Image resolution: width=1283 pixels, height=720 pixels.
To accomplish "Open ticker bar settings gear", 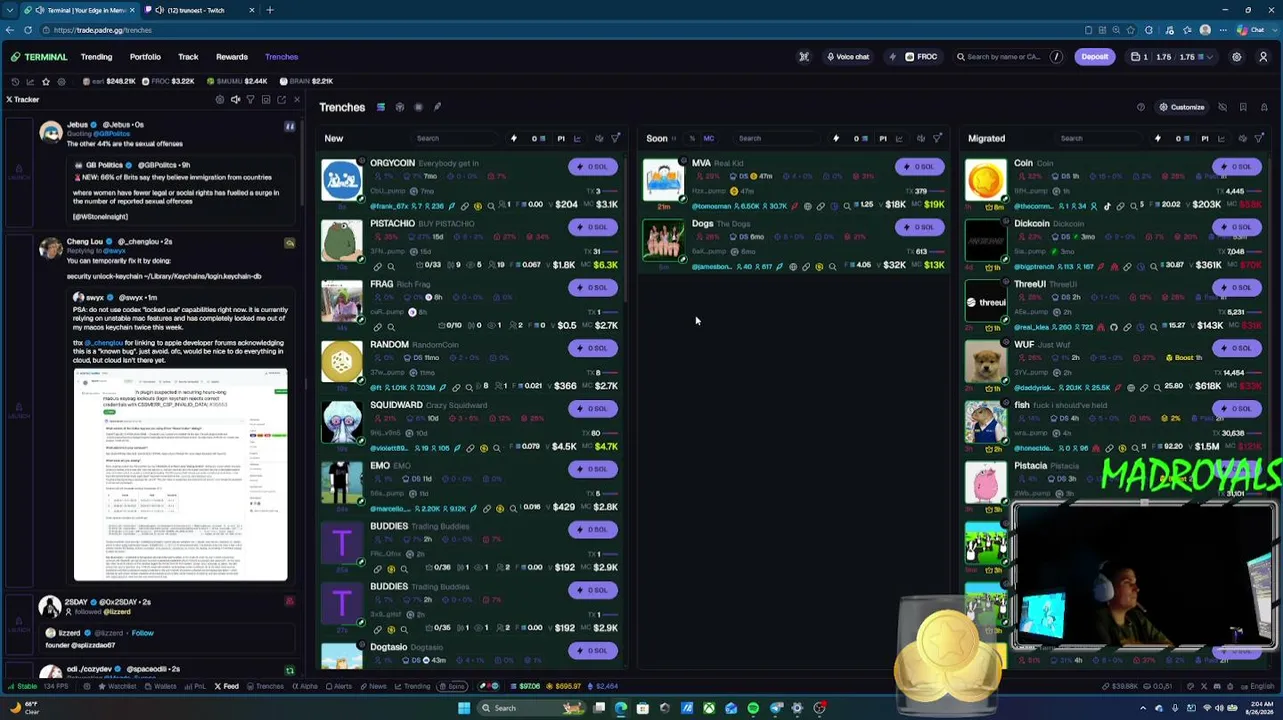I will point(61,81).
